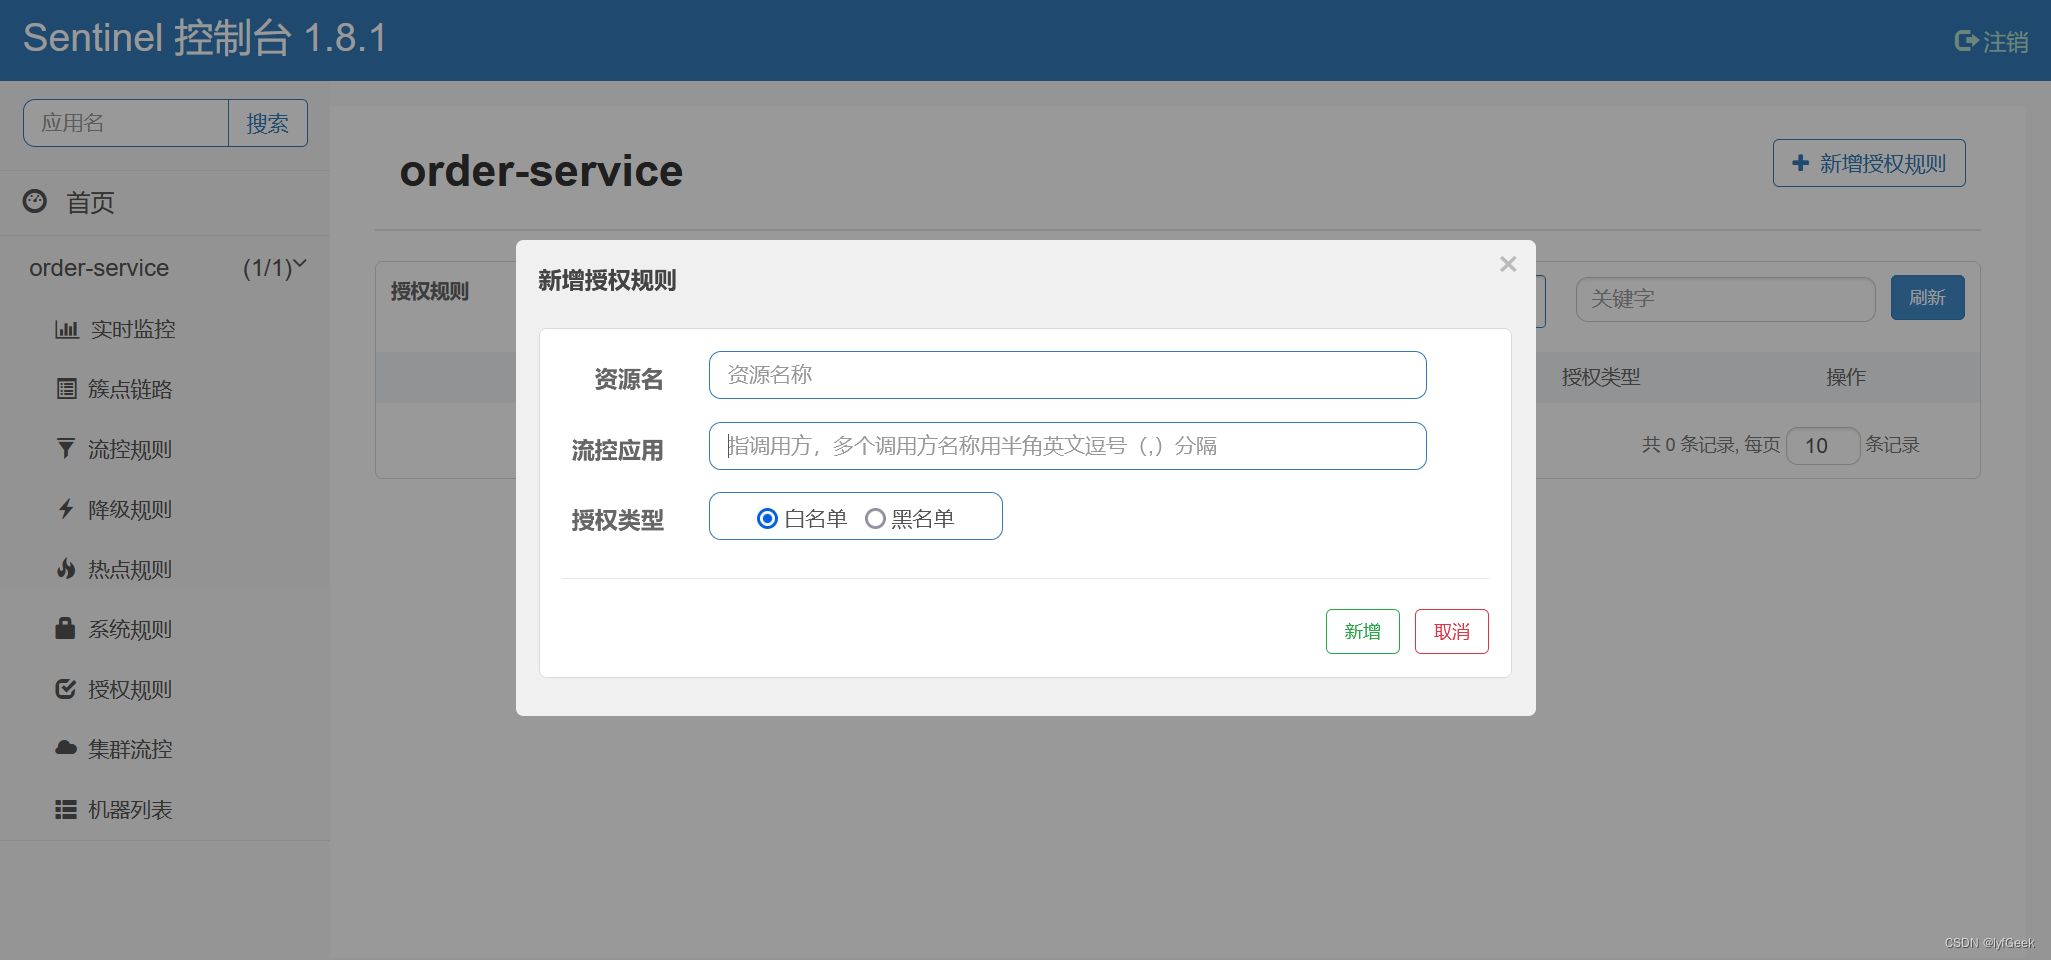Click the 注销 logout link

1992,41
